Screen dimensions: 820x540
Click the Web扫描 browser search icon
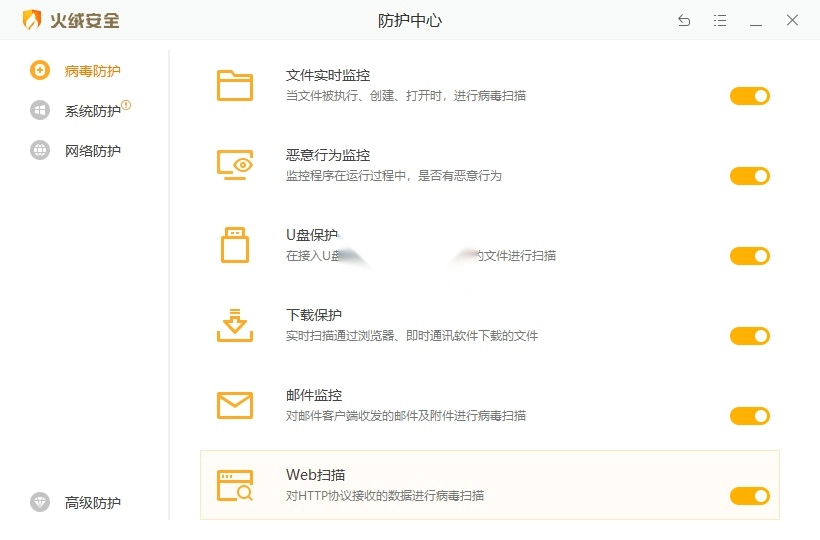(x=235, y=485)
